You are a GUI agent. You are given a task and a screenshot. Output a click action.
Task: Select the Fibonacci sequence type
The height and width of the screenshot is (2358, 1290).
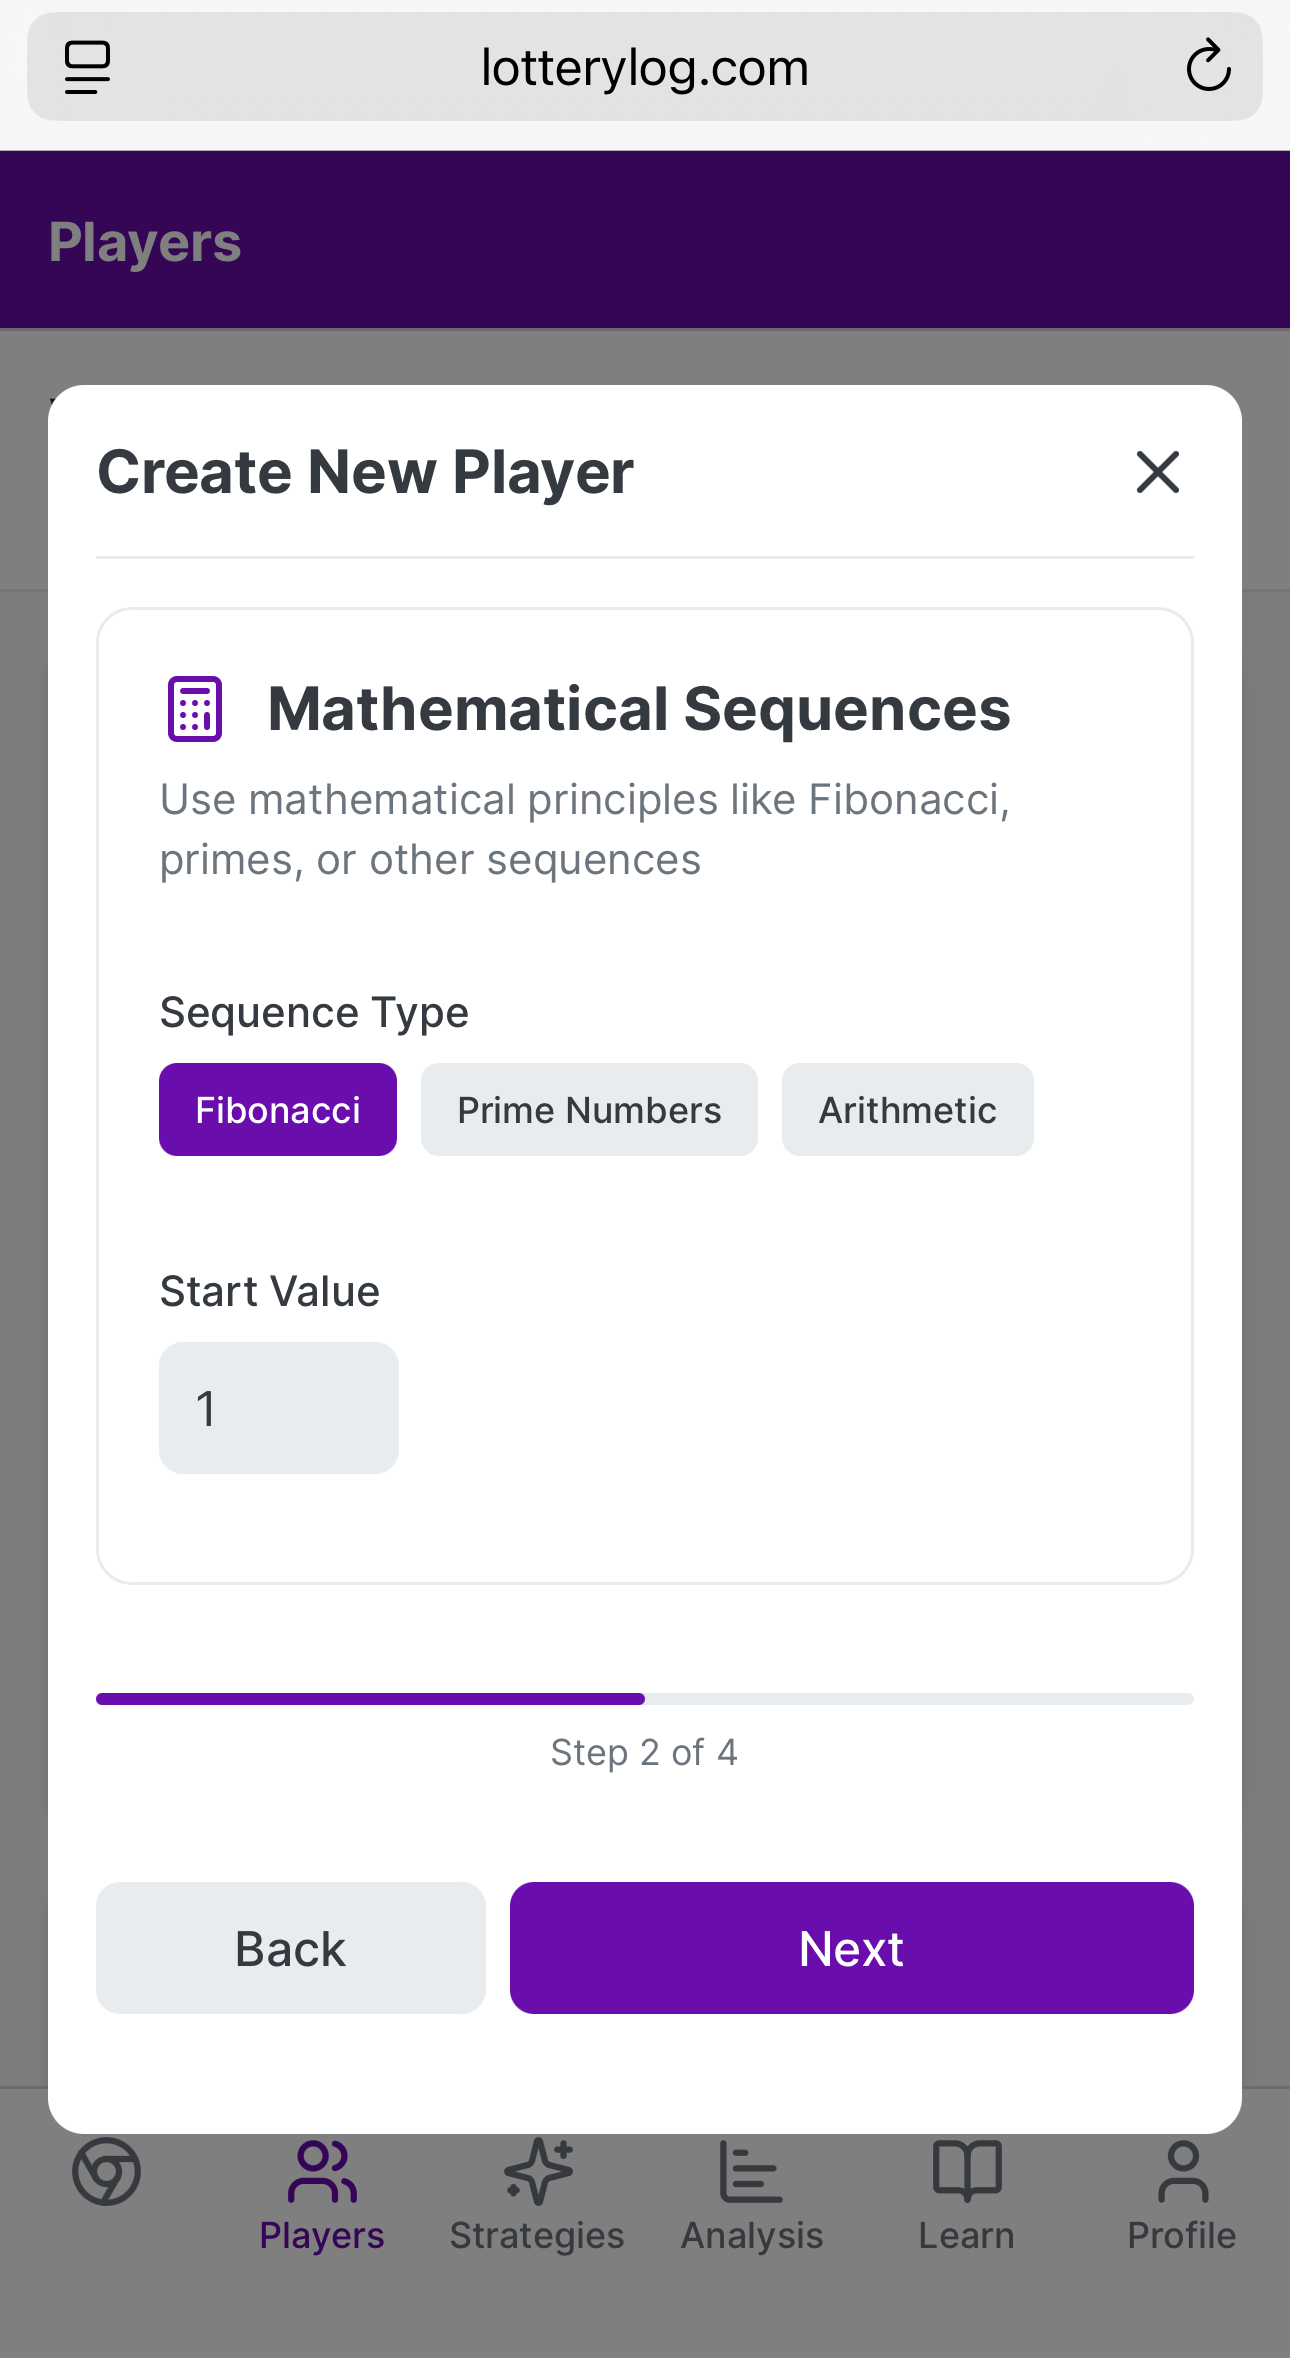(278, 1110)
